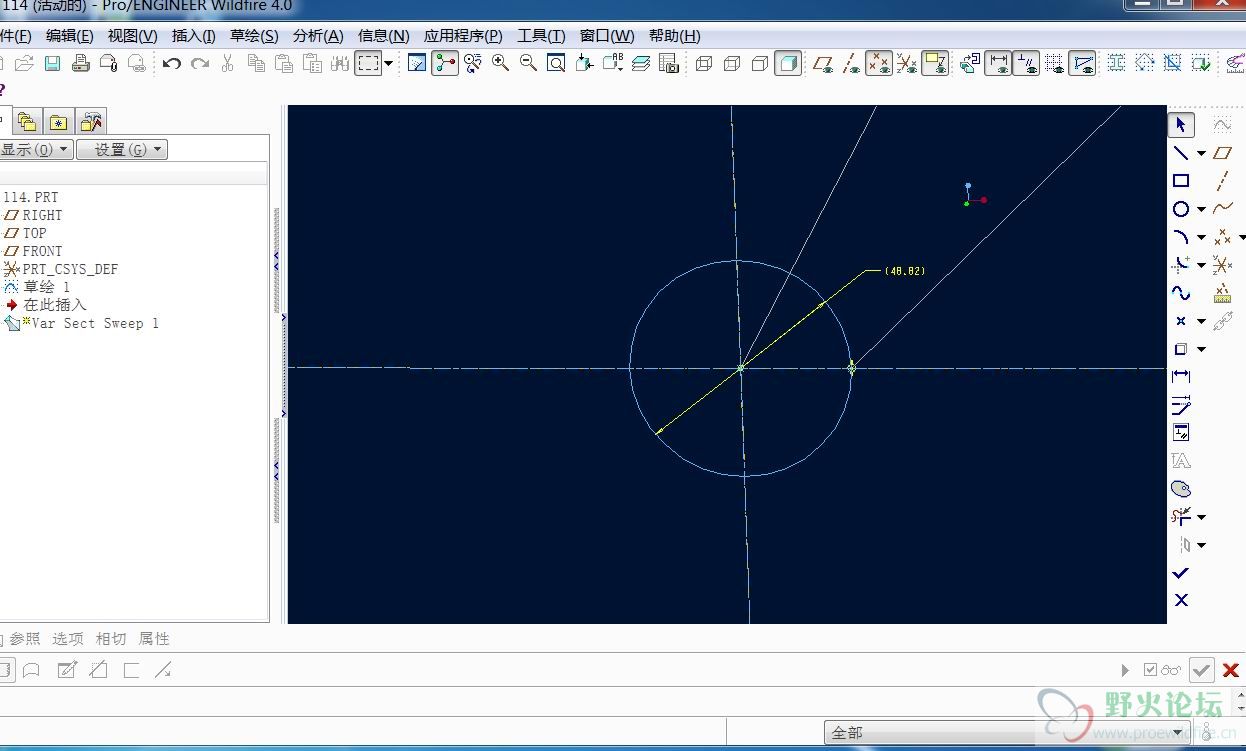The image size is (1246, 751).
Task: Quit the sketch with blue X
Action: coord(1181,600)
